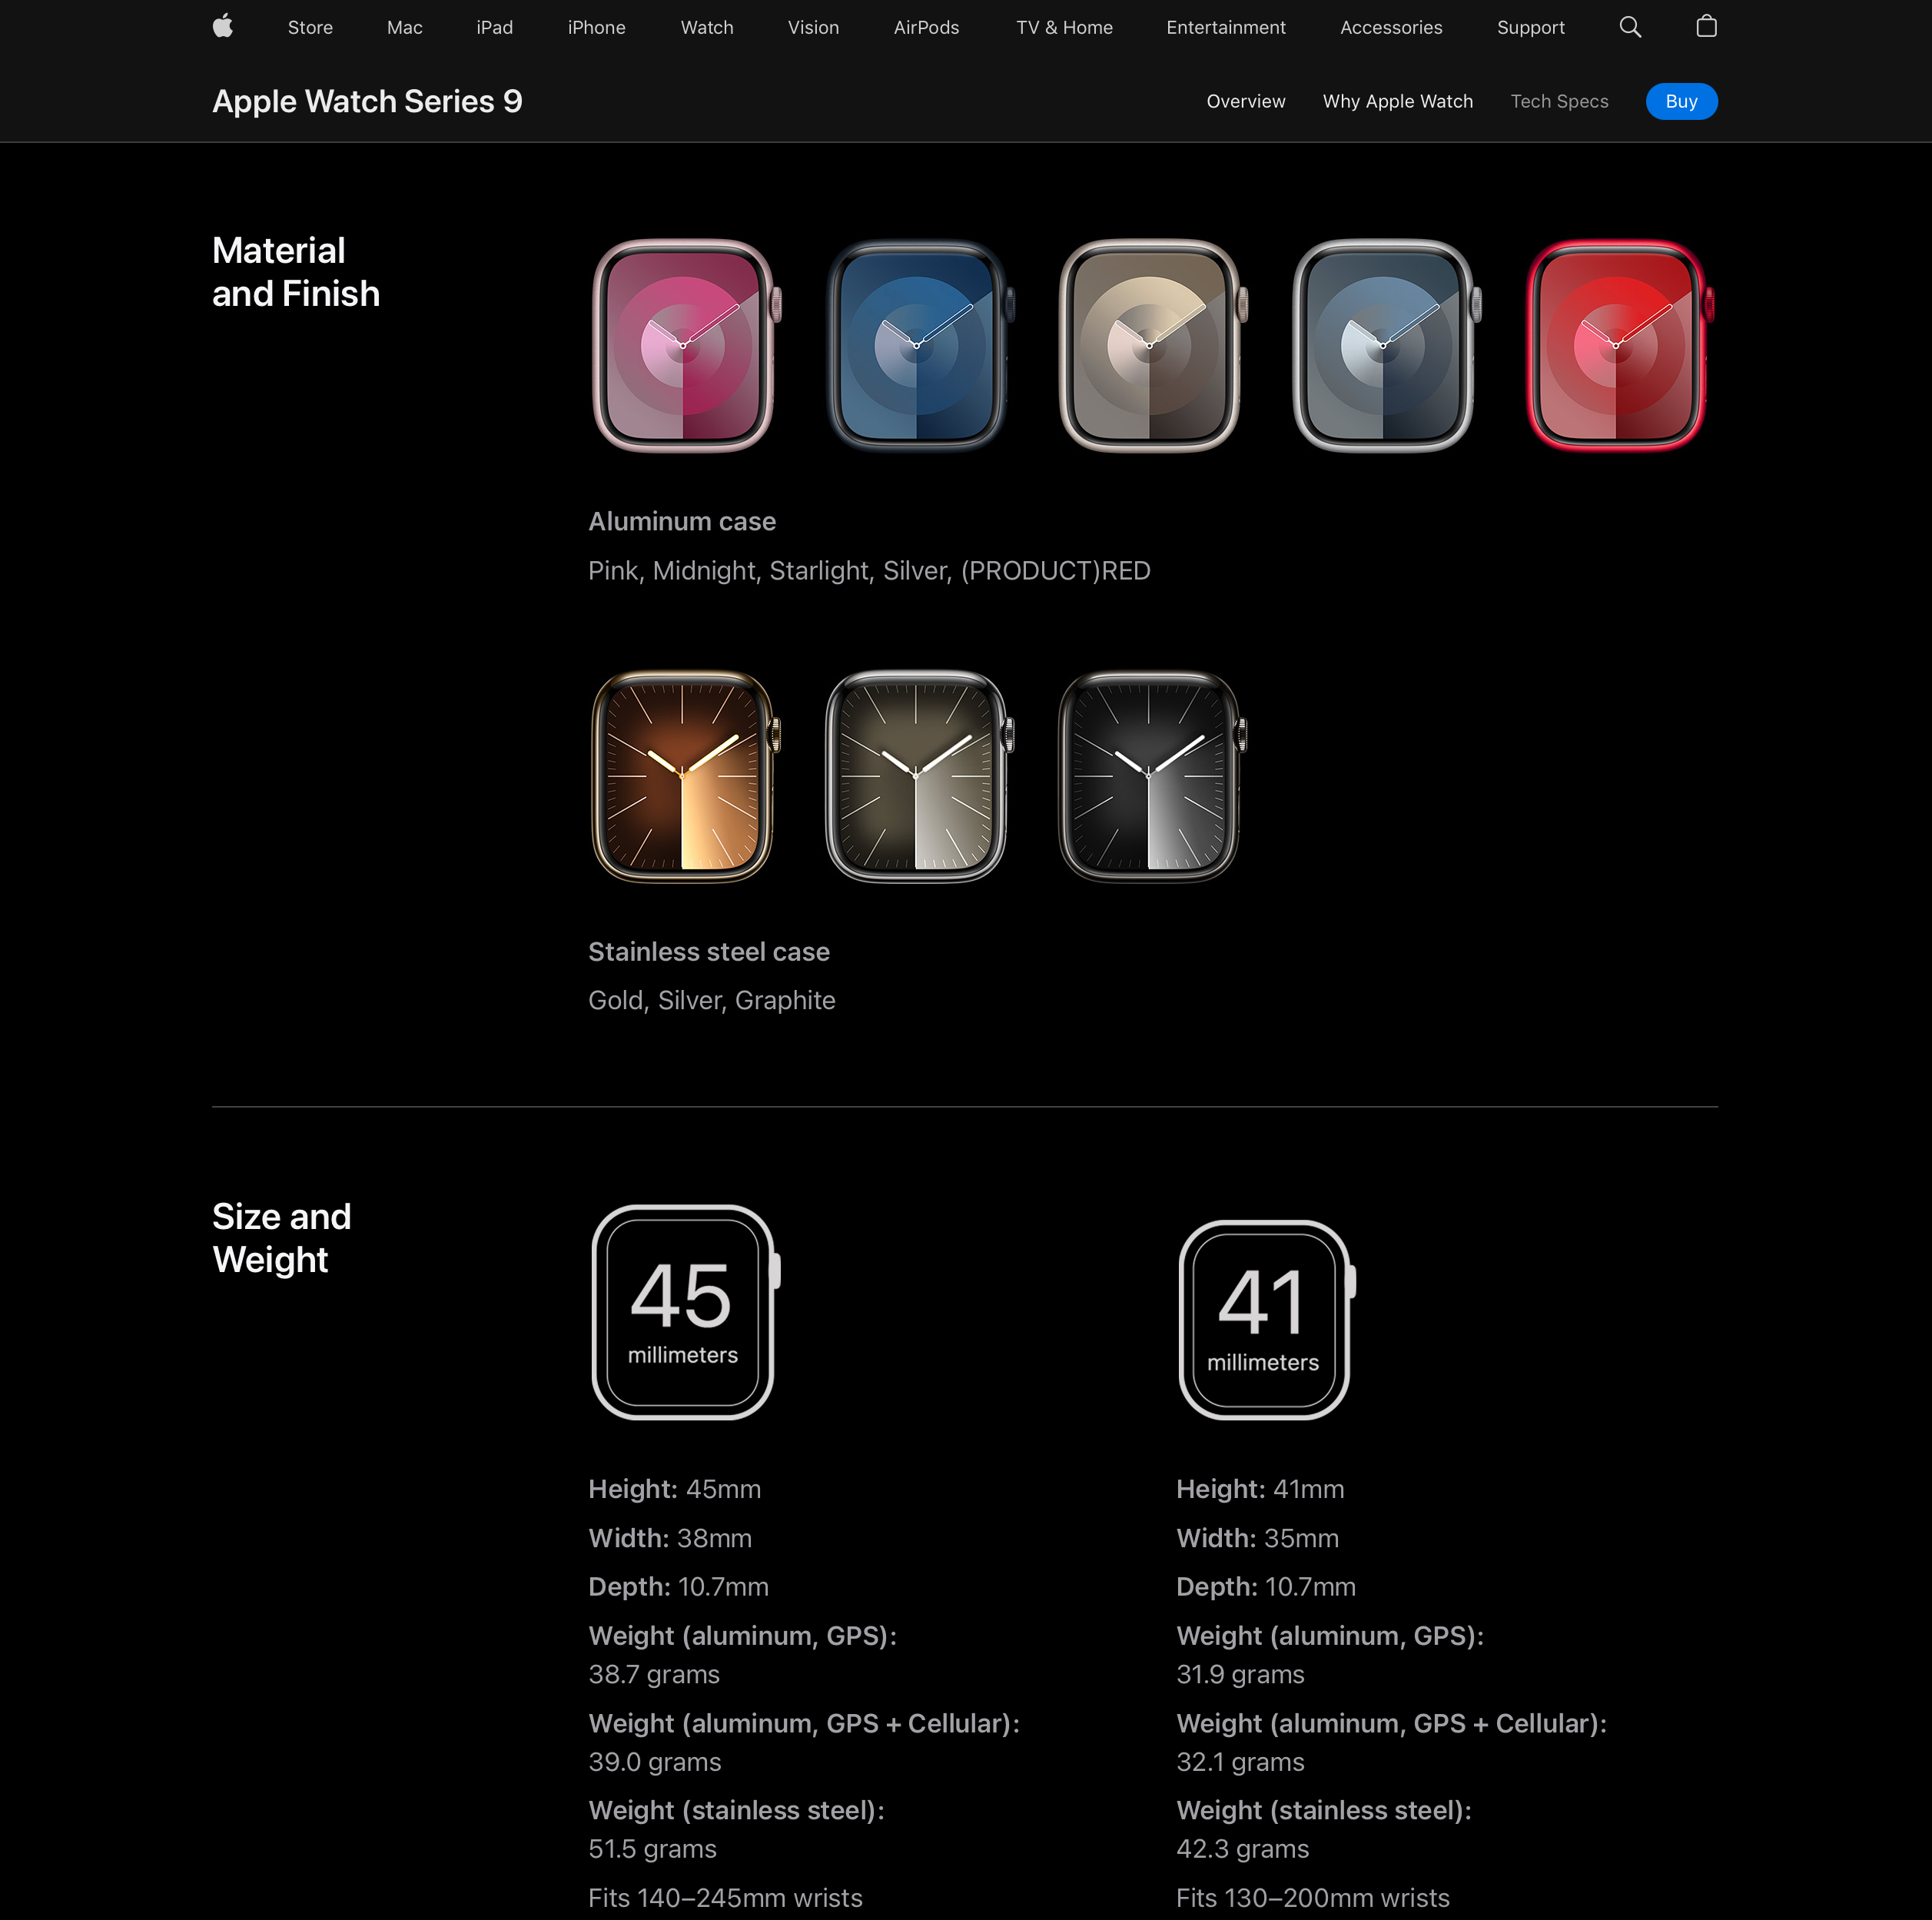Image resolution: width=1932 pixels, height=1920 pixels.
Task: Select the Silver aluminum watch image
Action: [1385, 346]
